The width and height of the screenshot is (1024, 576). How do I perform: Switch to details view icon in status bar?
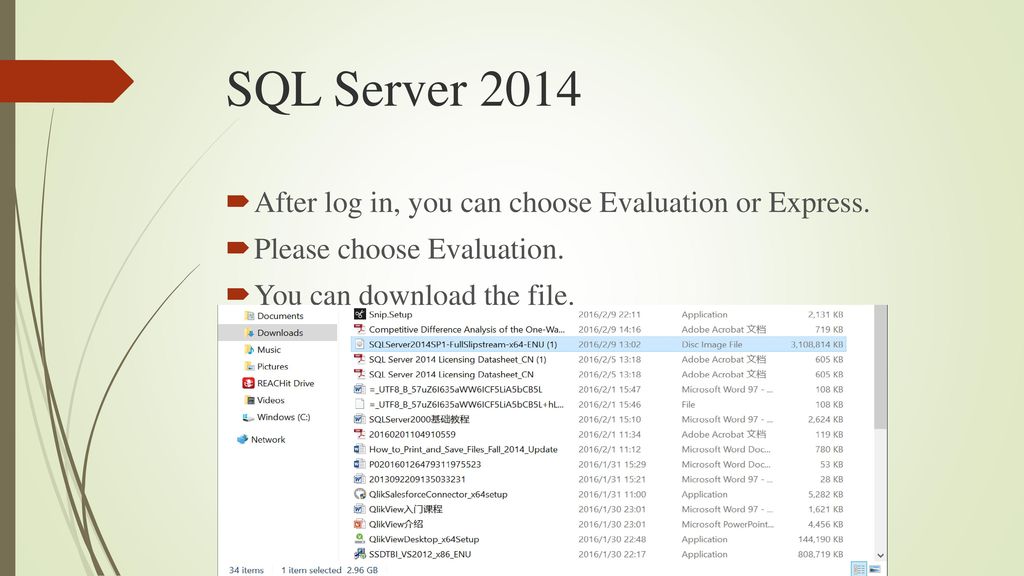(859, 569)
